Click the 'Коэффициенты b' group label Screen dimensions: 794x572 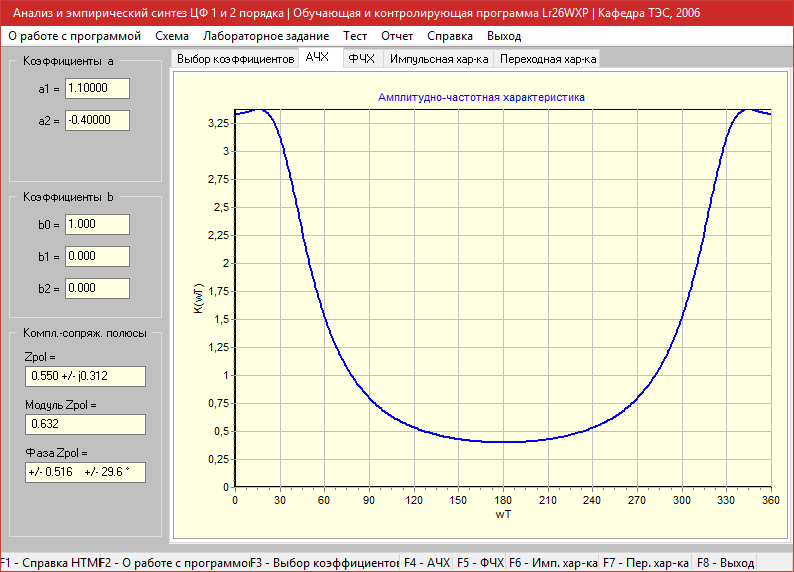[x=68, y=197]
